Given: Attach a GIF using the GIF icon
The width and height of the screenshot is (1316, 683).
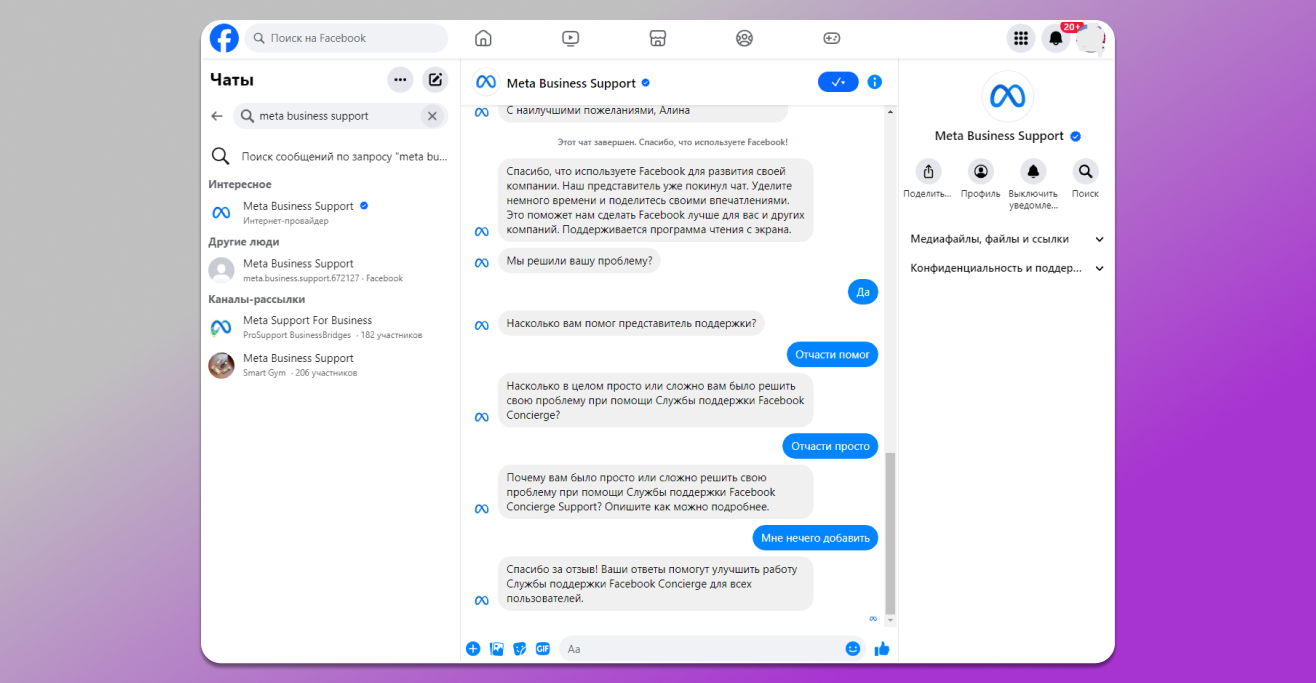Looking at the screenshot, I should 543,648.
